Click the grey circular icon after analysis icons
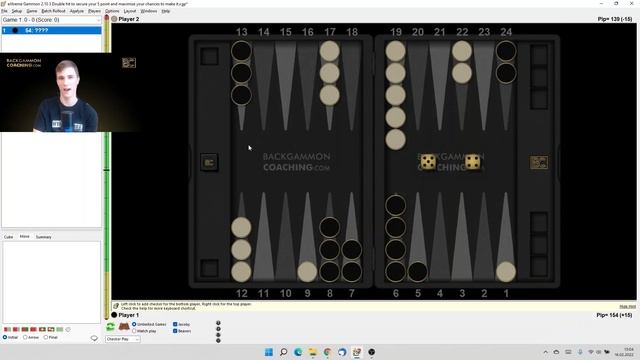 pos(68,329)
